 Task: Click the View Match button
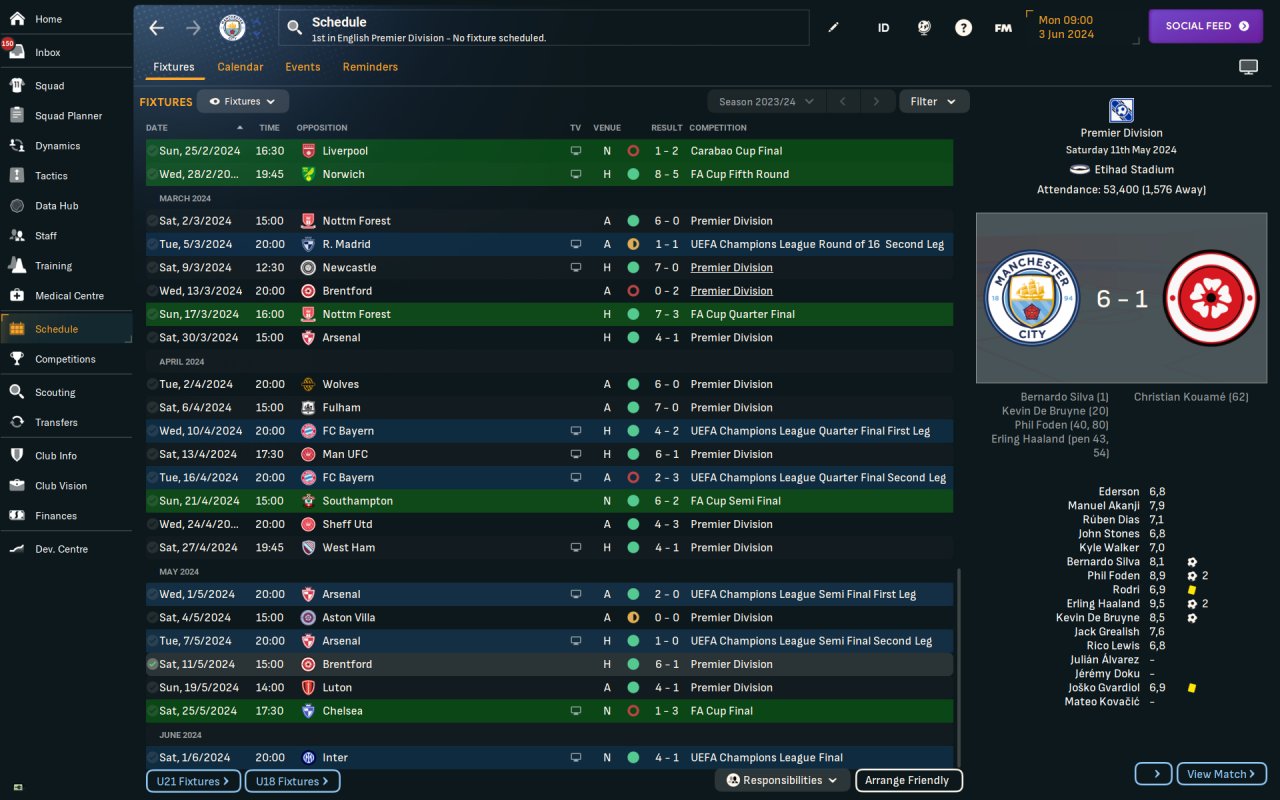pyautogui.click(x=1221, y=774)
